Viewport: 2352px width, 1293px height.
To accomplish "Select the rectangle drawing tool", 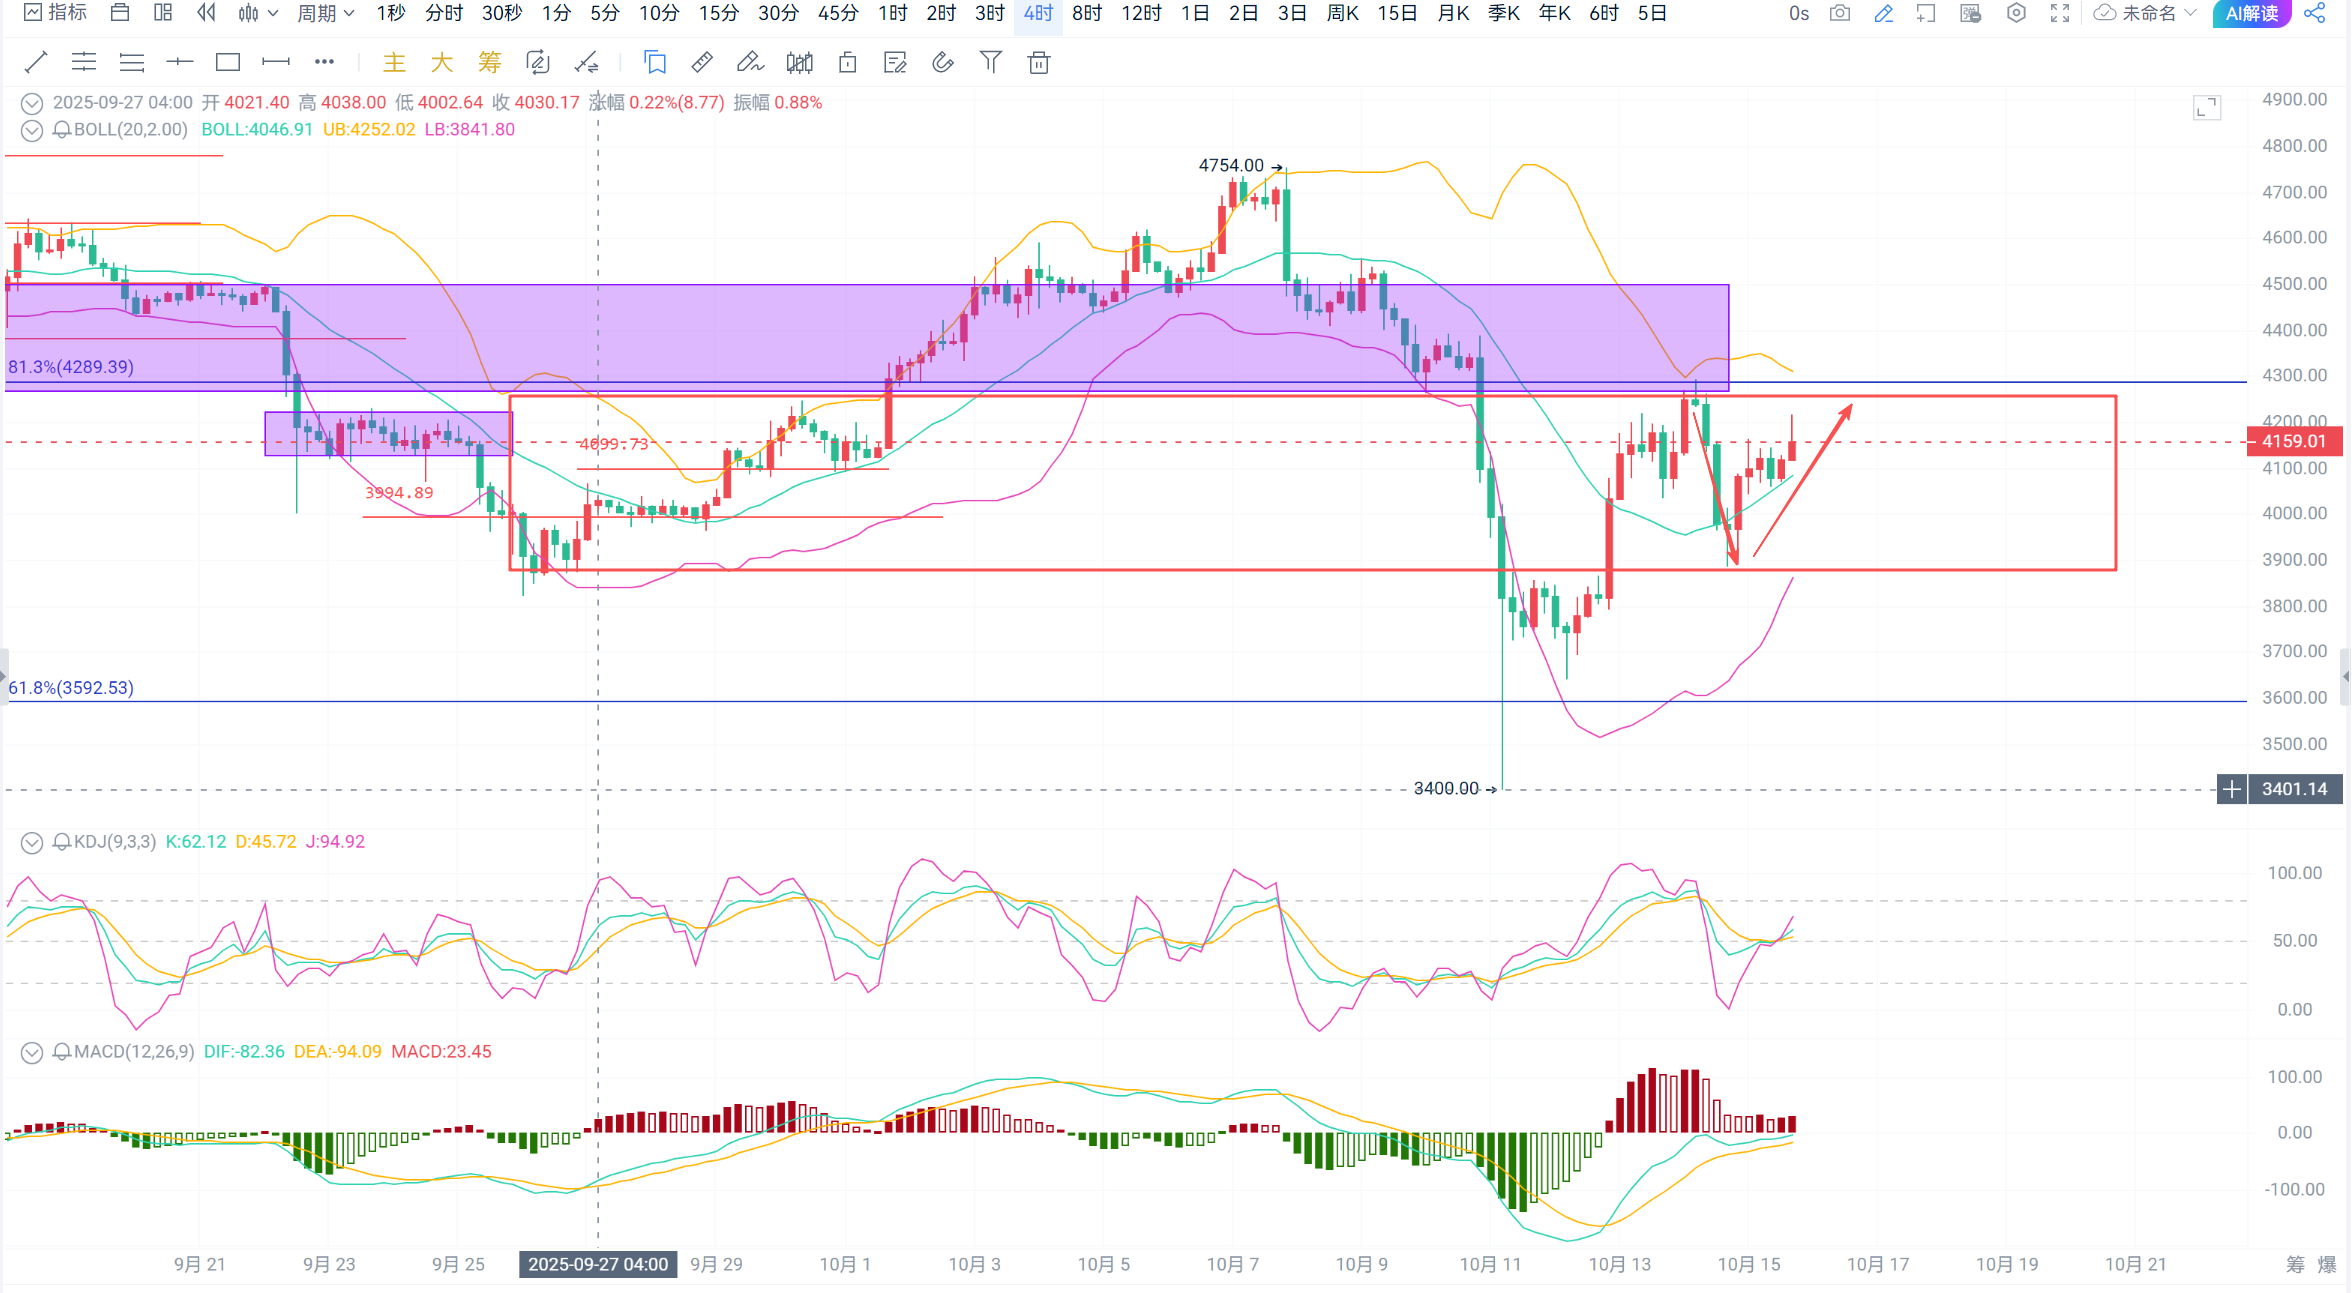I will (228, 63).
